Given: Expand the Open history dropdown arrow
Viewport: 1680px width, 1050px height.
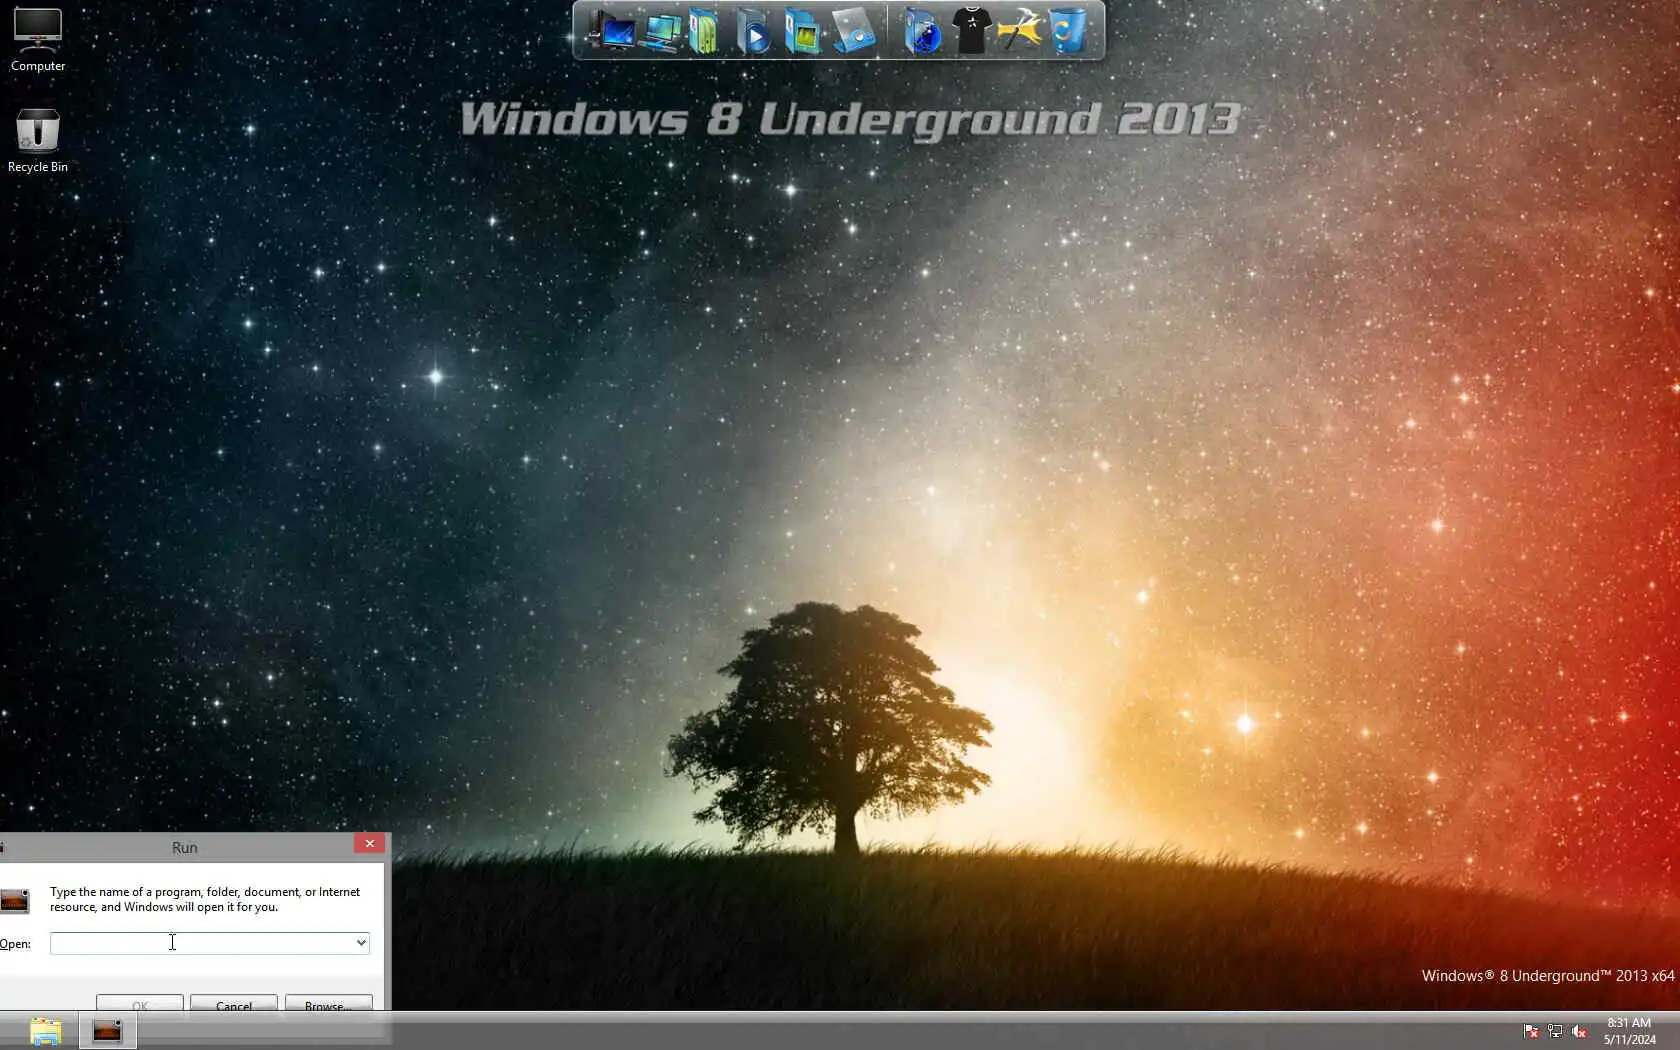Looking at the screenshot, I should pyautogui.click(x=361, y=943).
